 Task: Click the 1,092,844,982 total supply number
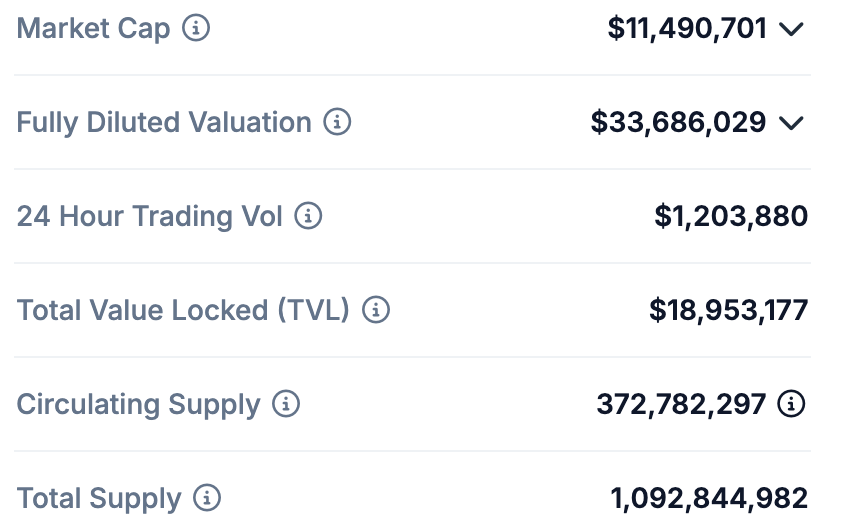pyautogui.click(x=709, y=498)
